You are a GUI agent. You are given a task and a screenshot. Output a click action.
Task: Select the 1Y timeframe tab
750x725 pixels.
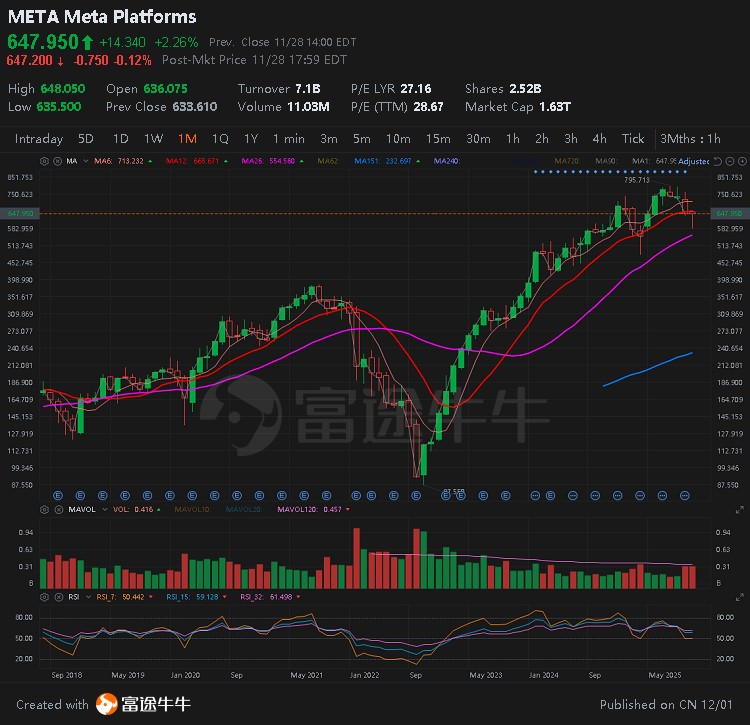(x=250, y=139)
